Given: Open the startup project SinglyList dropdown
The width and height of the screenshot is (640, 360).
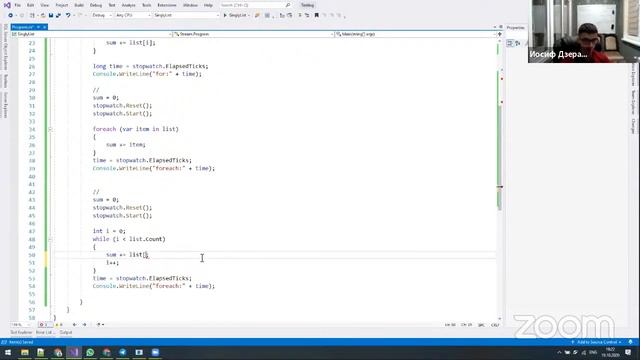Looking at the screenshot, I should pyautogui.click(x=186, y=15).
